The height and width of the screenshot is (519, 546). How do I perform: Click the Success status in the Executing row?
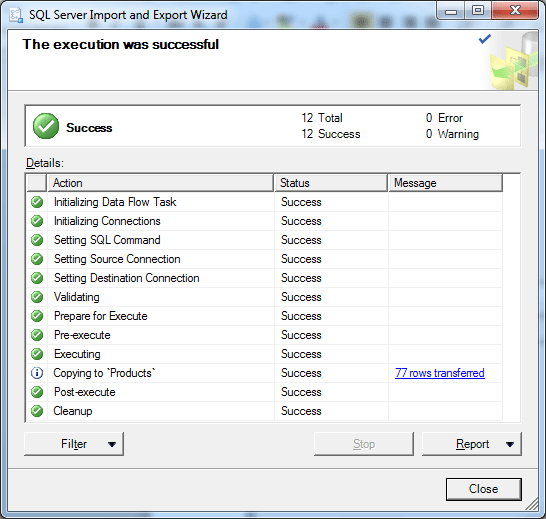coord(301,354)
